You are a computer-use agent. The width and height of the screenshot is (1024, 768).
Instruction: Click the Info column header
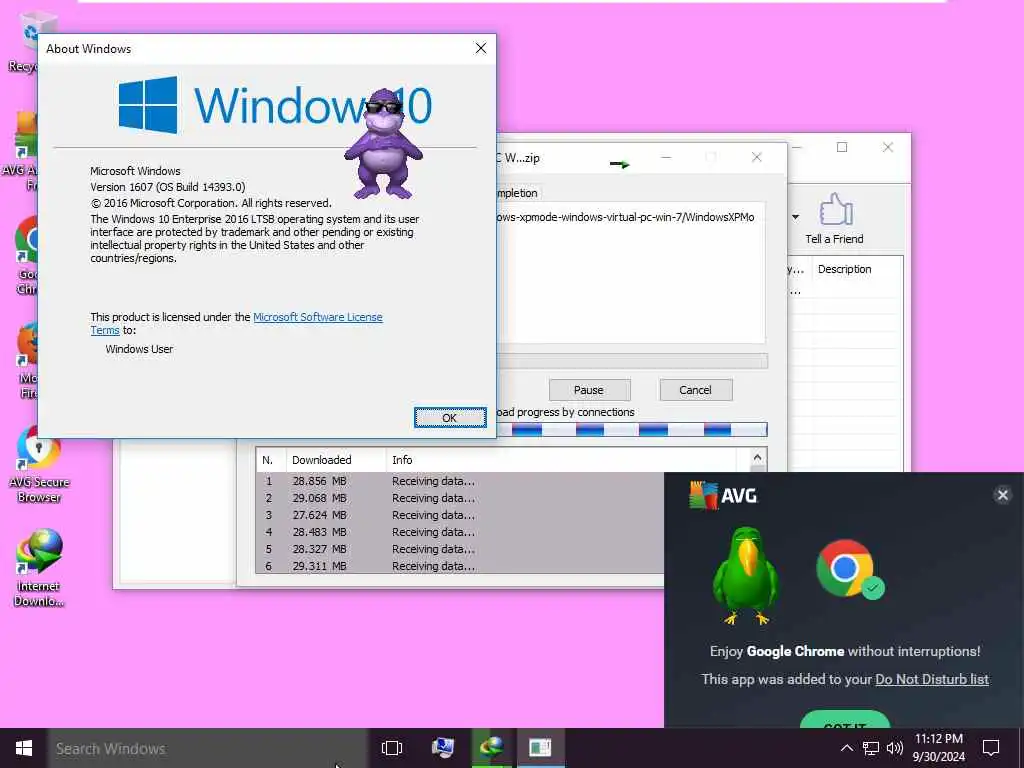click(562, 460)
